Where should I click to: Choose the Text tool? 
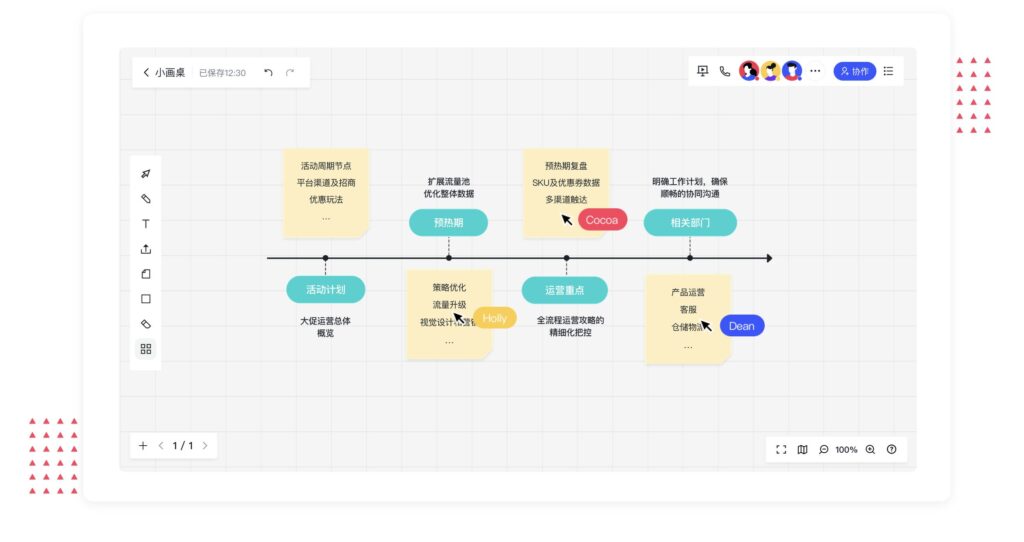click(146, 224)
